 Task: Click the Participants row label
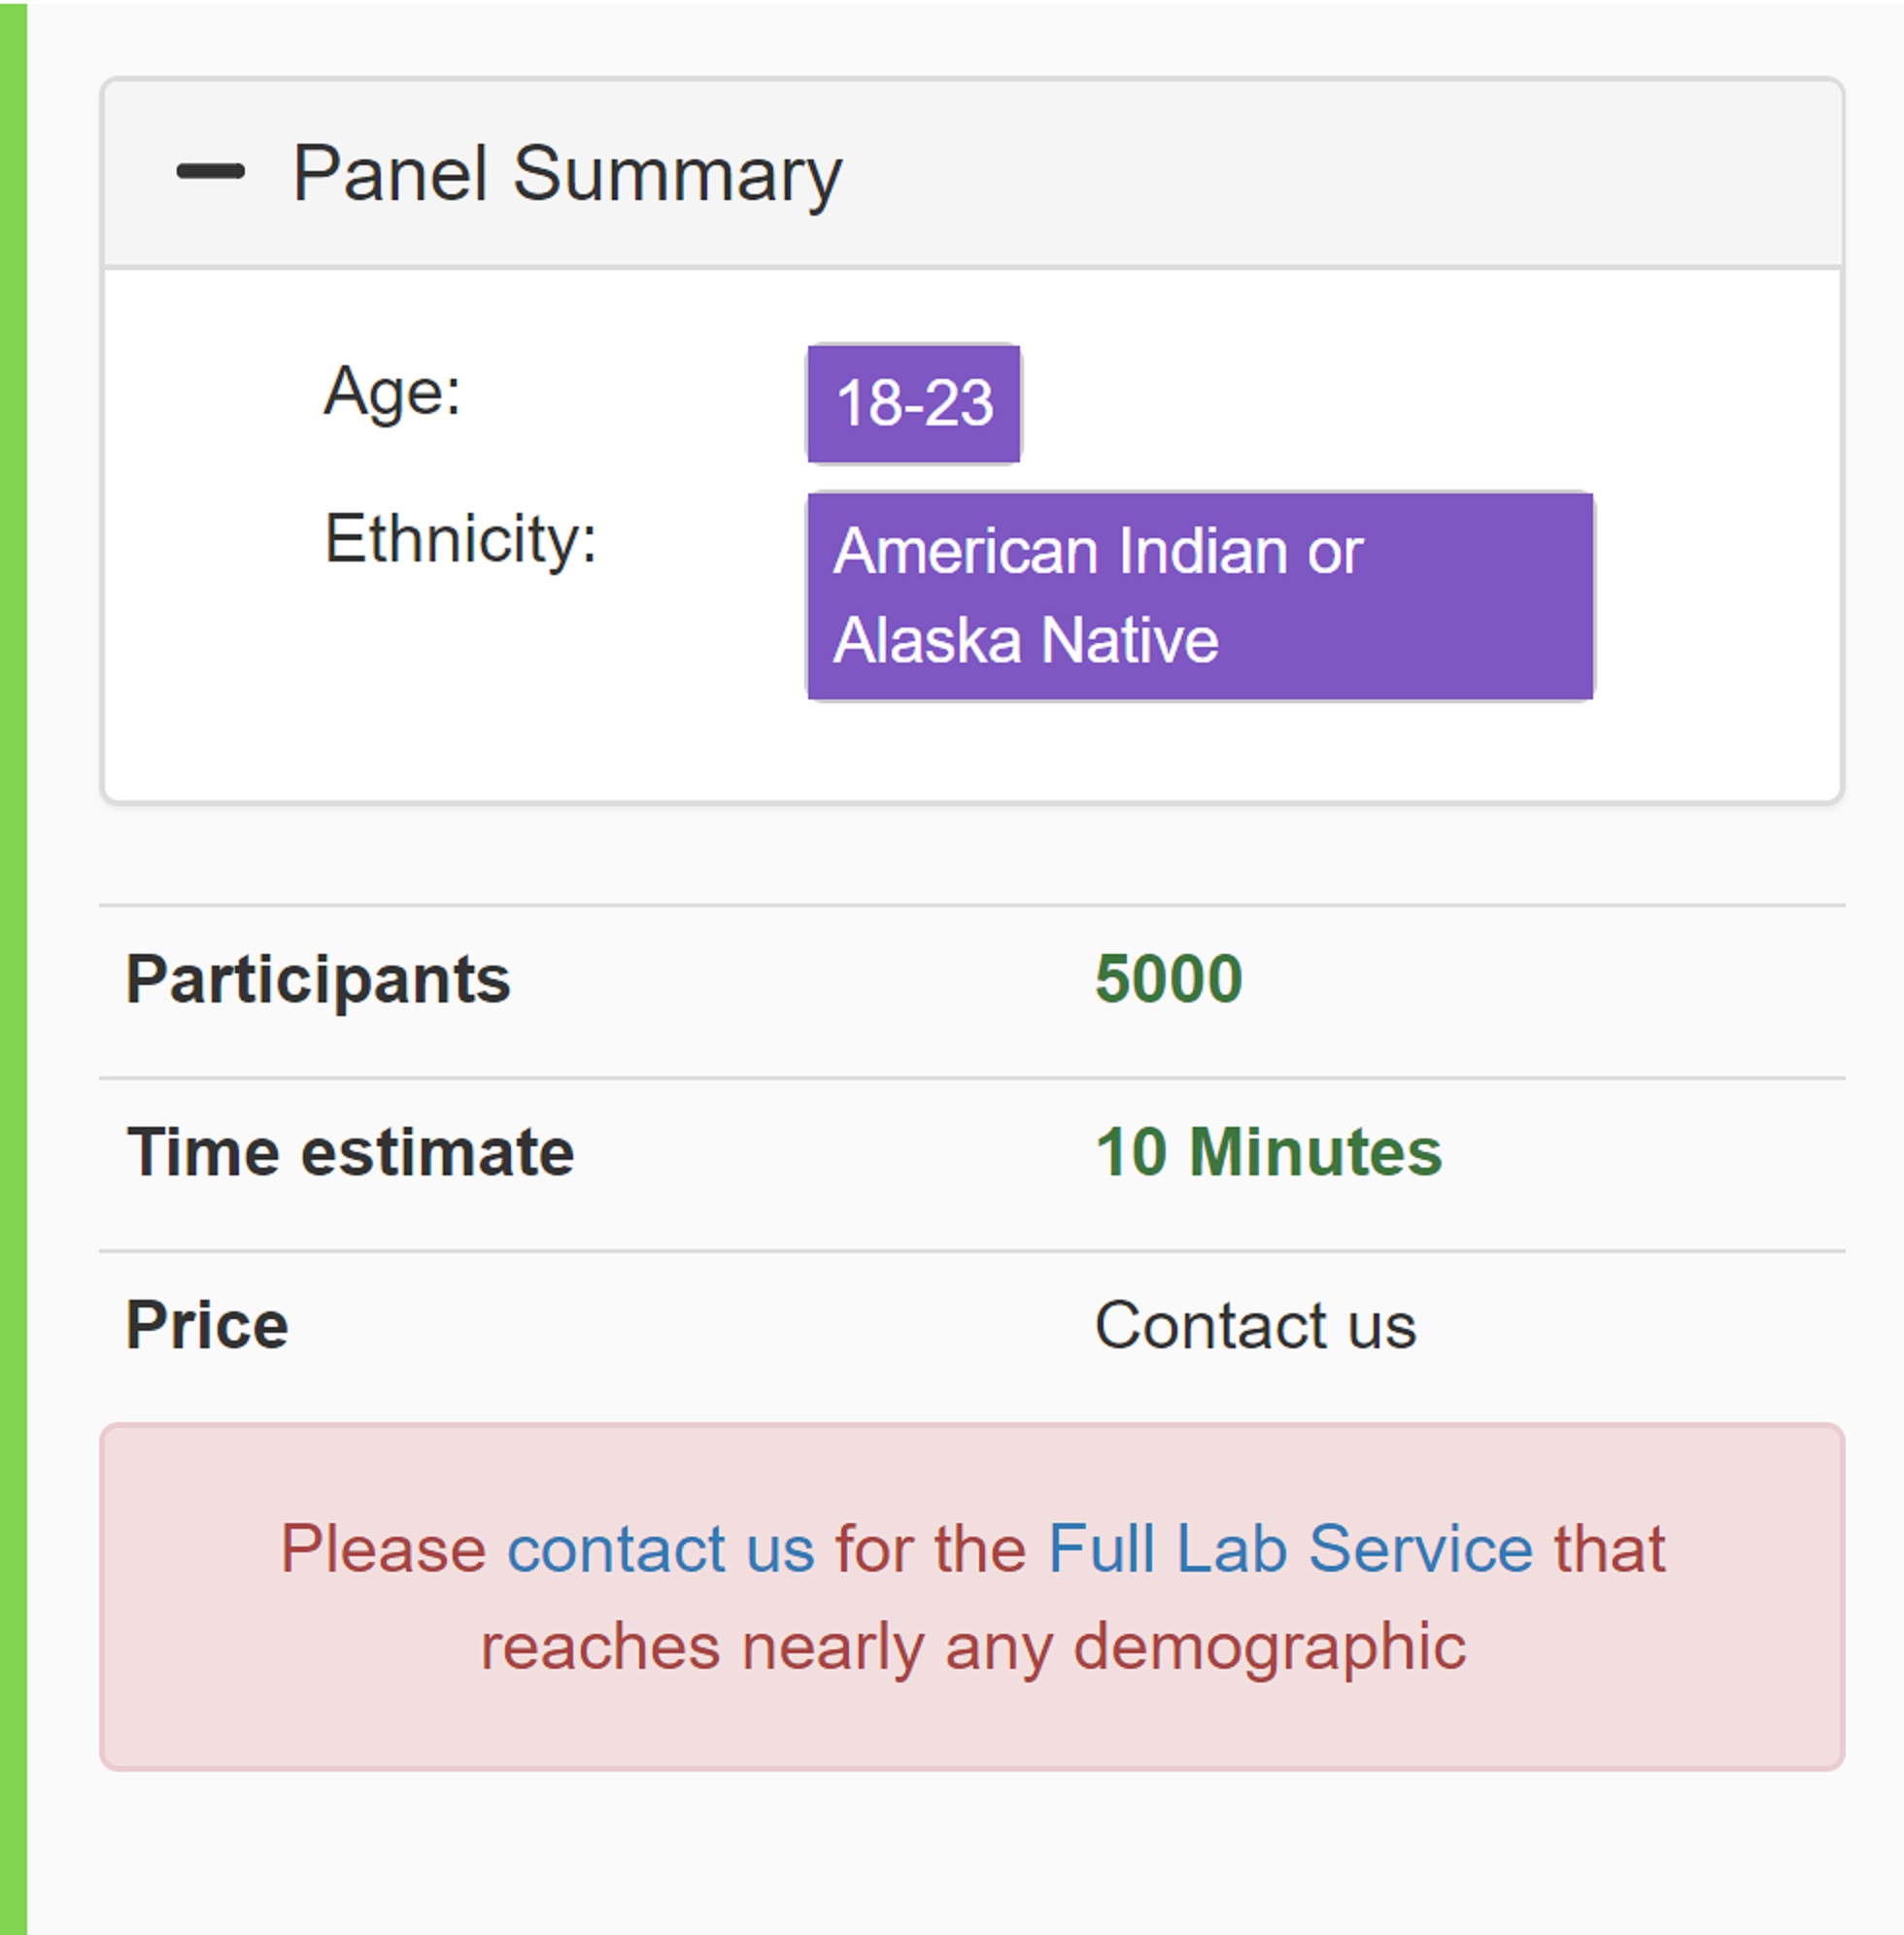318,979
